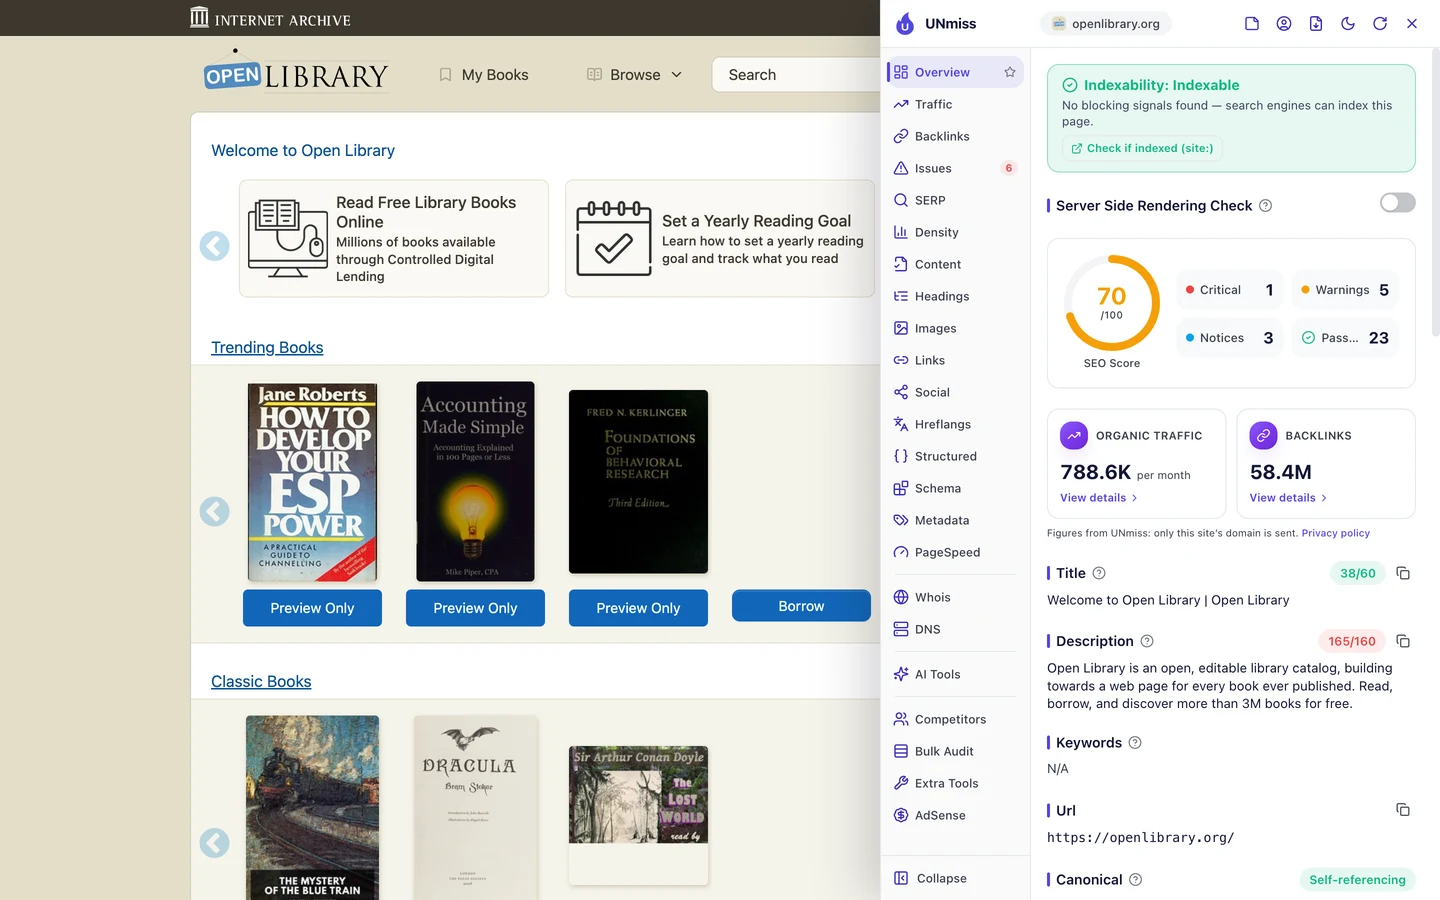Click the Open Library logo
Screen dimensions: 1440x900
point(296,72)
